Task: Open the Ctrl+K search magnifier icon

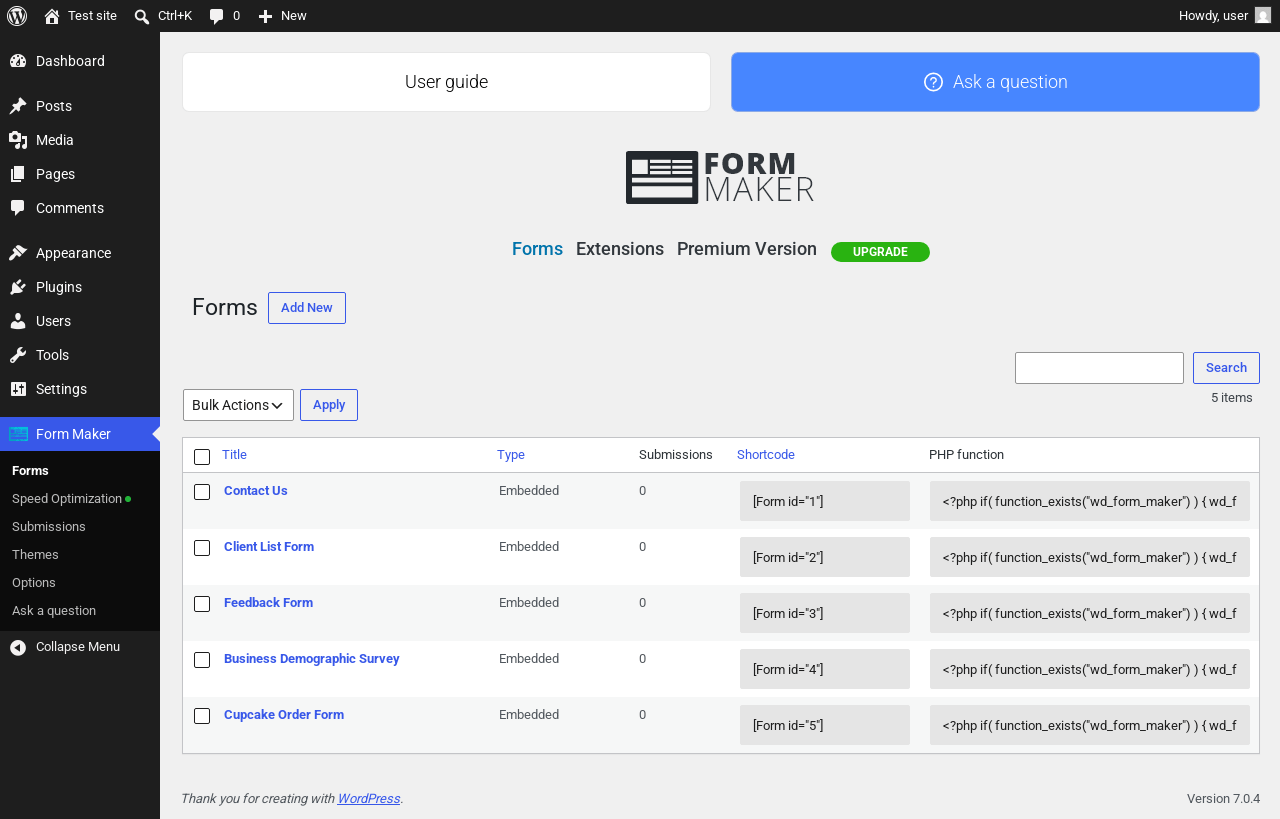Action: (142, 16)
